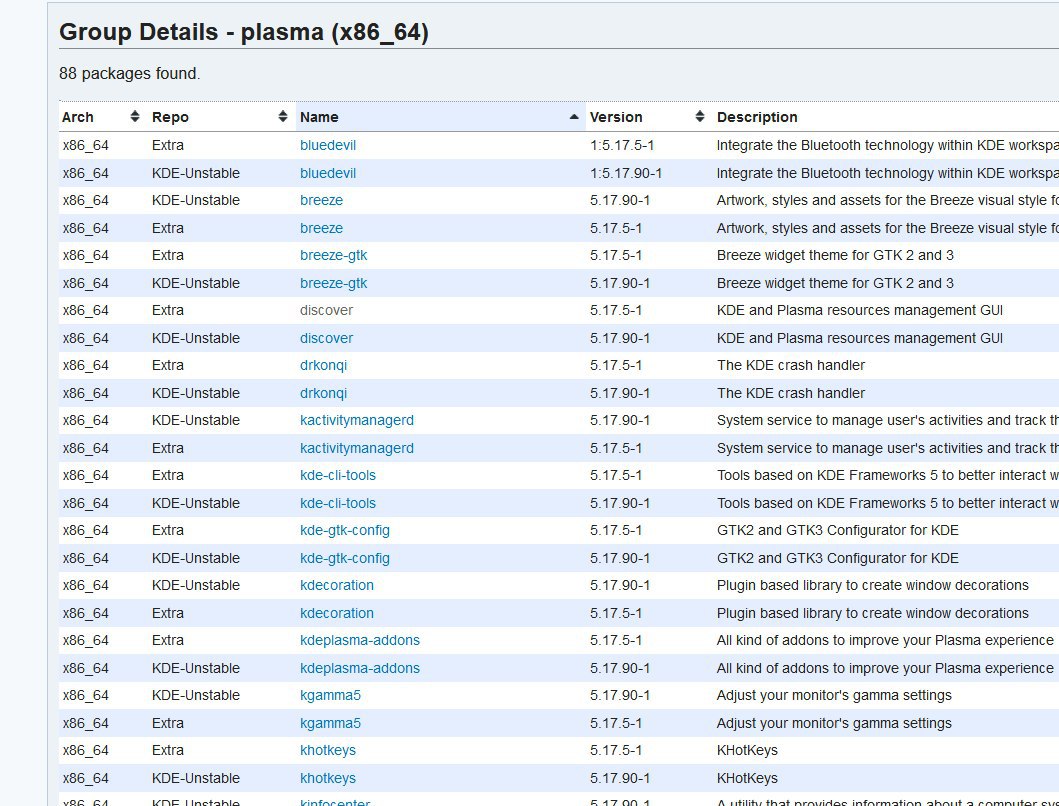This screenshot has height=806, width=1059.
Task: Click version cell '1:5.17.5-1'
Action: click(621, 145)
